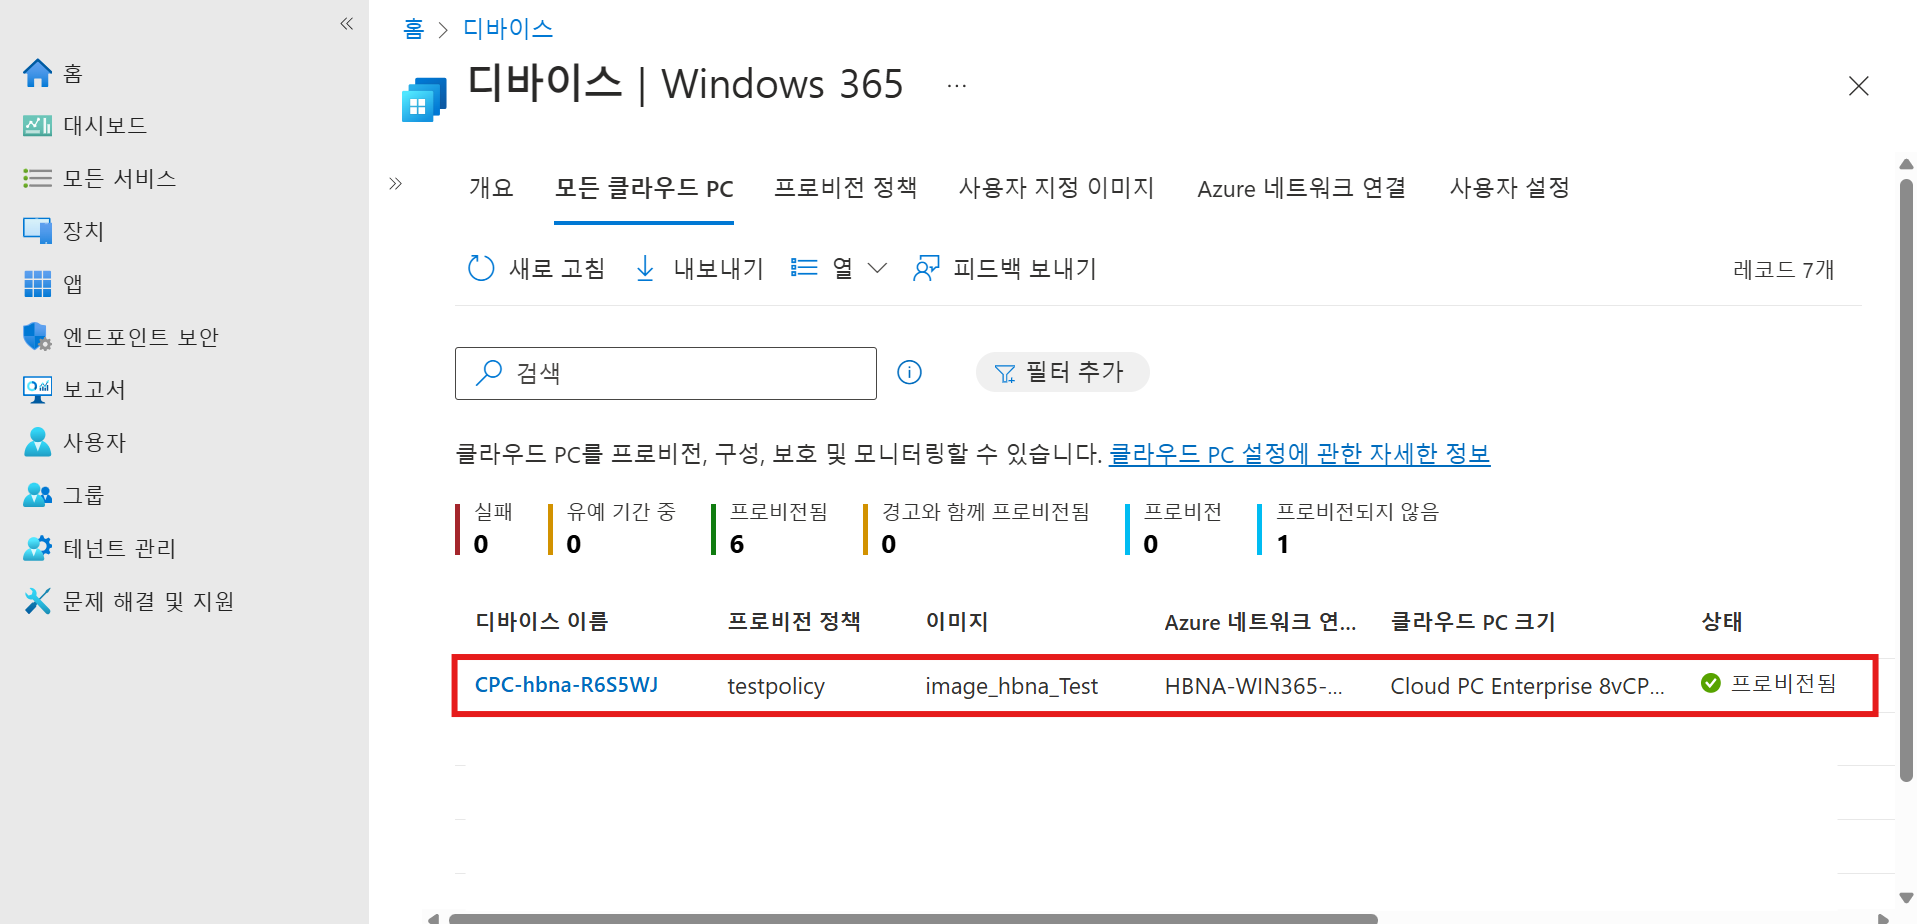Open 그룹 groups icon
Viewport: 1917px width, 924px height.
37,495
